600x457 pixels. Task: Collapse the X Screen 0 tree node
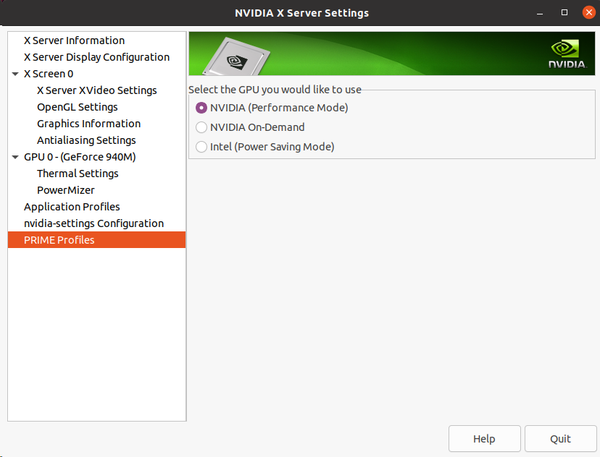pos(15,74)
